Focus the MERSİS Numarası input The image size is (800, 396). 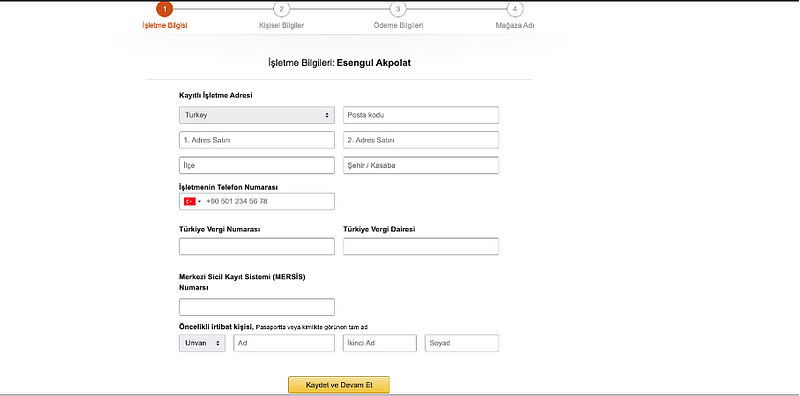pos(257,307)
